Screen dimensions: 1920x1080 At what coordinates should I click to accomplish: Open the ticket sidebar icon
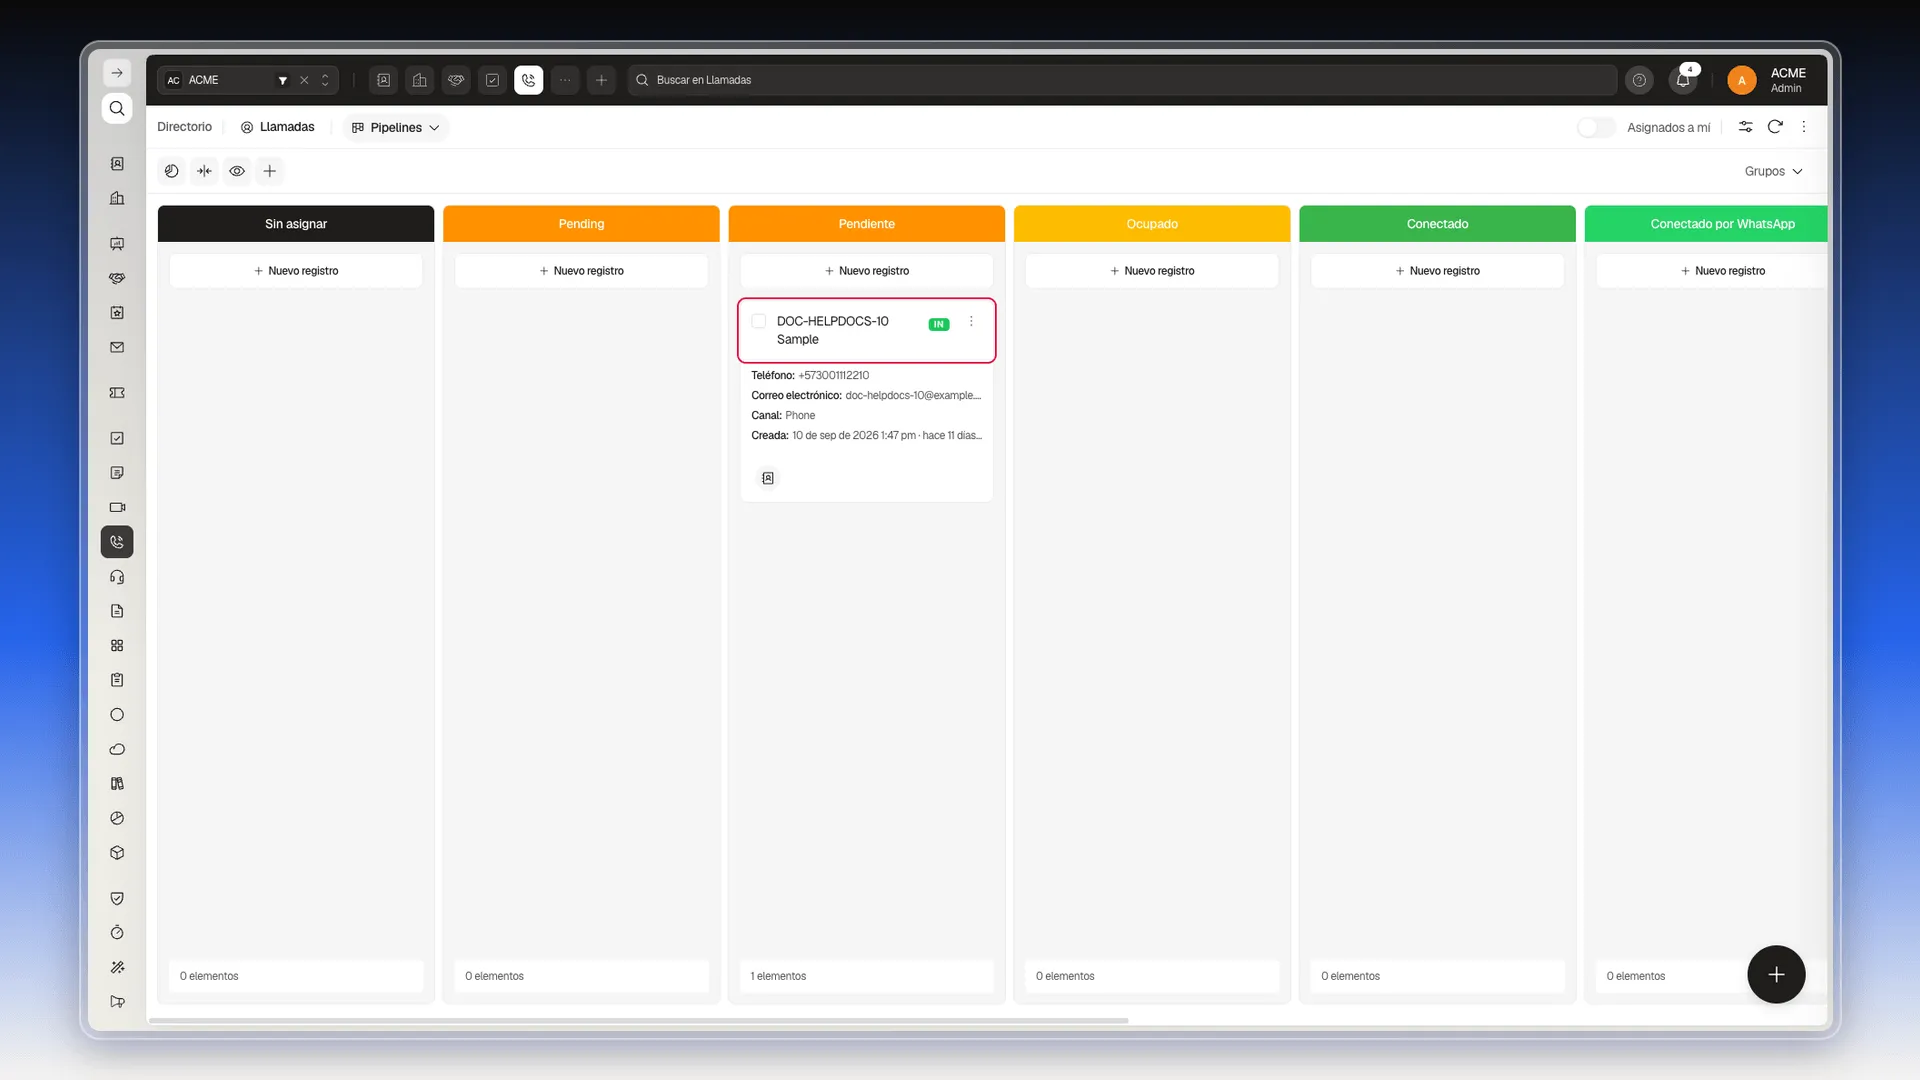[x=117, y=393]
